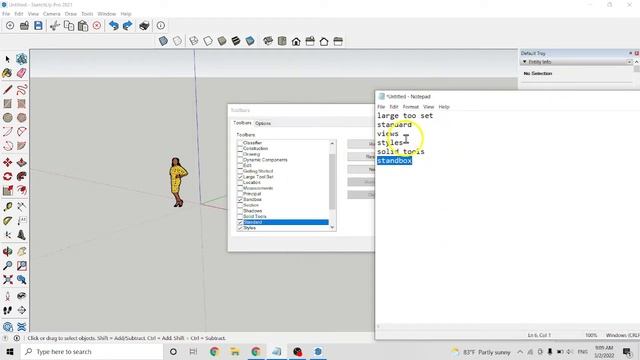The height and width of the screenshot is (360, 640).
Task: Open Windows Start menu
Action: coord(10,351)
